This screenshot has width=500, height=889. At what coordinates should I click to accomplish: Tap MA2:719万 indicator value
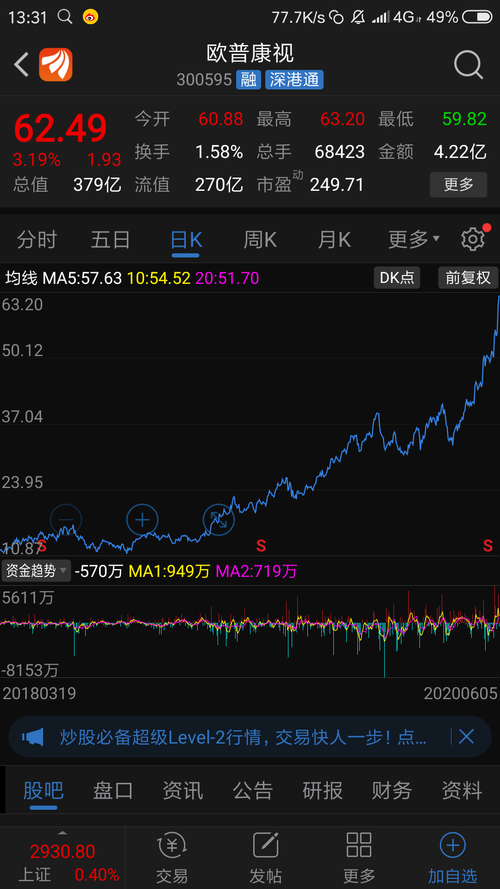256,571
